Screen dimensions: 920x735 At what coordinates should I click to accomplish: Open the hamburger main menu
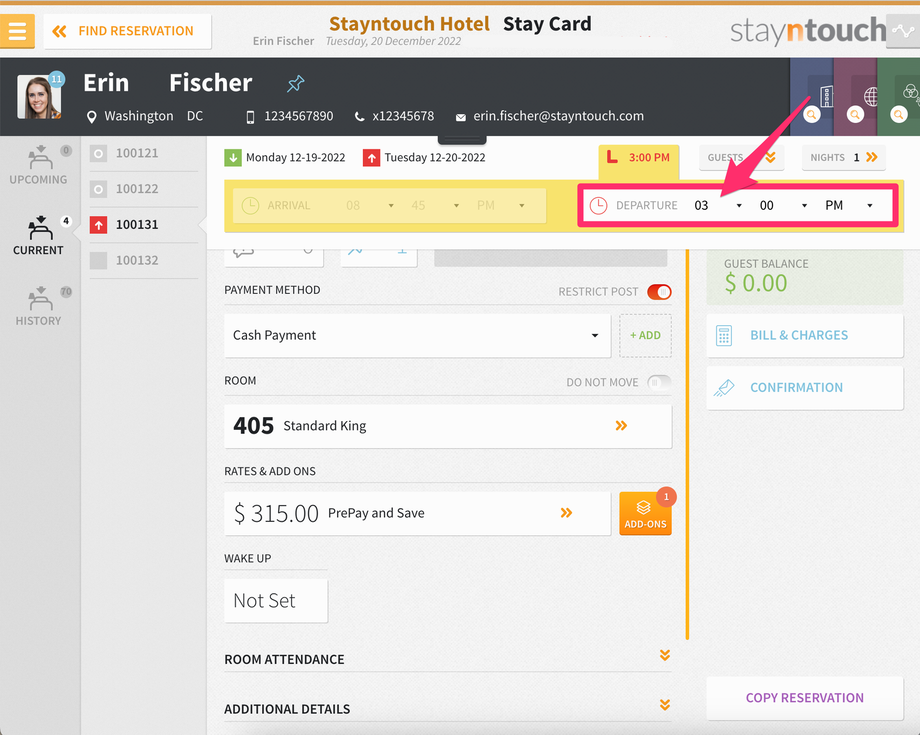[17, 31]
